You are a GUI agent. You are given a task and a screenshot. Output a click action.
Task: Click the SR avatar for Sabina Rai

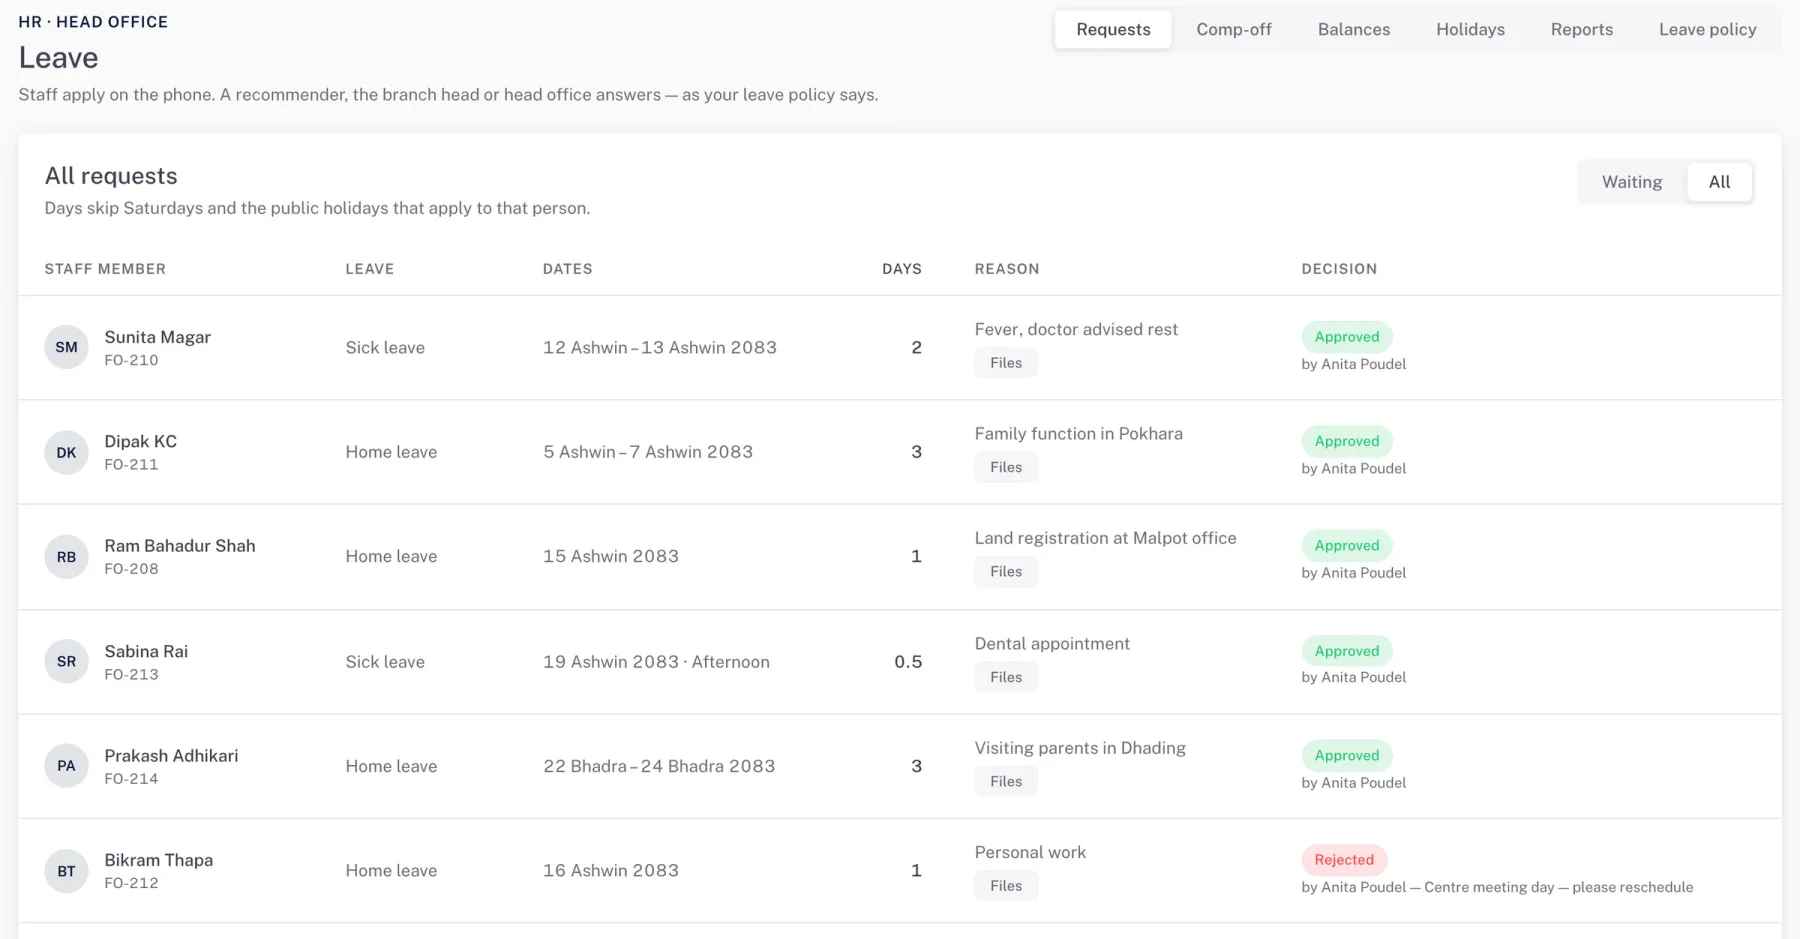pyautogui.click(x=66, y=661)
